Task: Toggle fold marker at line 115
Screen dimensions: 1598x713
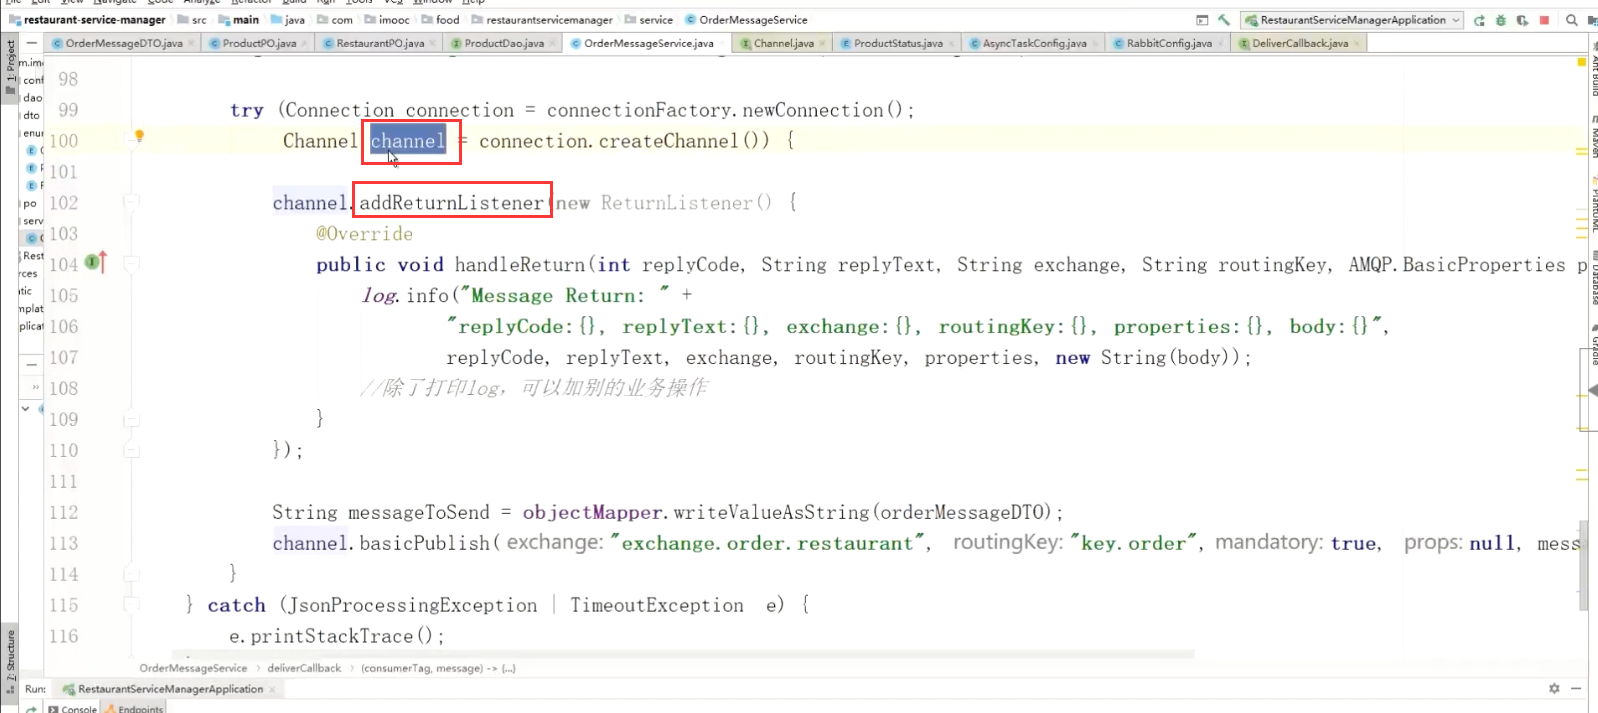Action: coord(131,605)
